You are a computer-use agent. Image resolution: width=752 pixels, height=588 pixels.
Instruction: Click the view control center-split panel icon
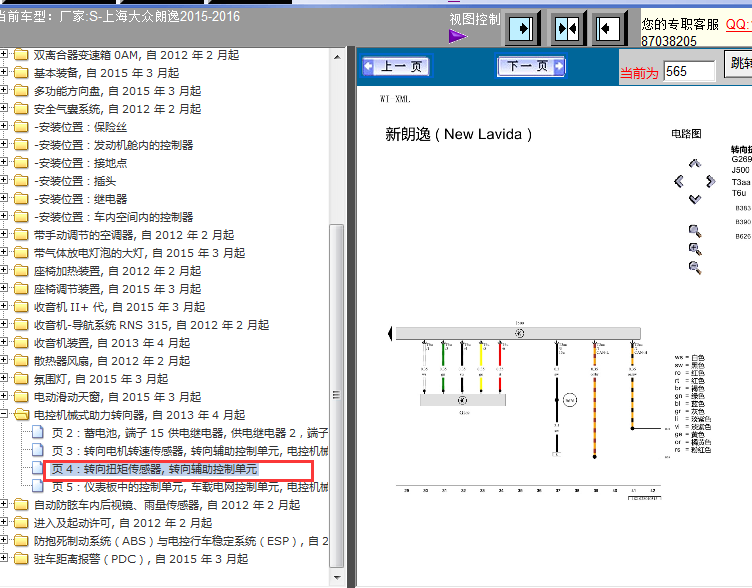(566, 29)
